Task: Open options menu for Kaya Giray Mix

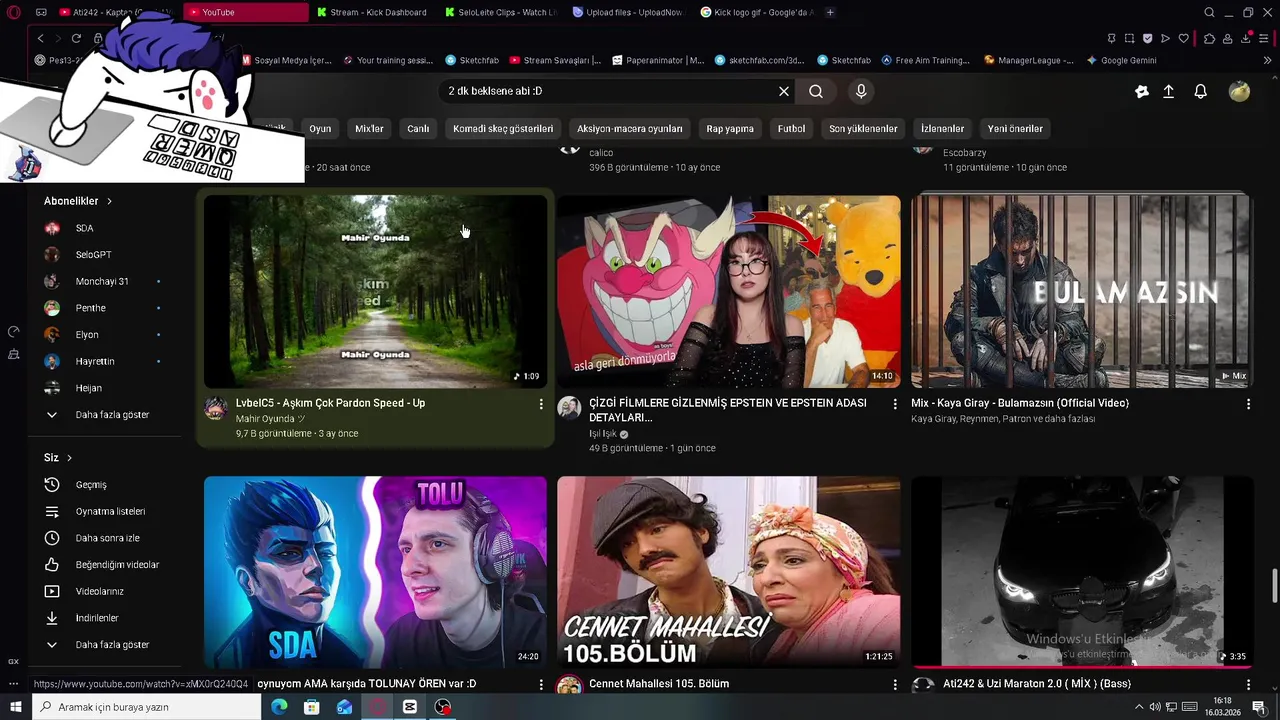Action: [1248, 404]
